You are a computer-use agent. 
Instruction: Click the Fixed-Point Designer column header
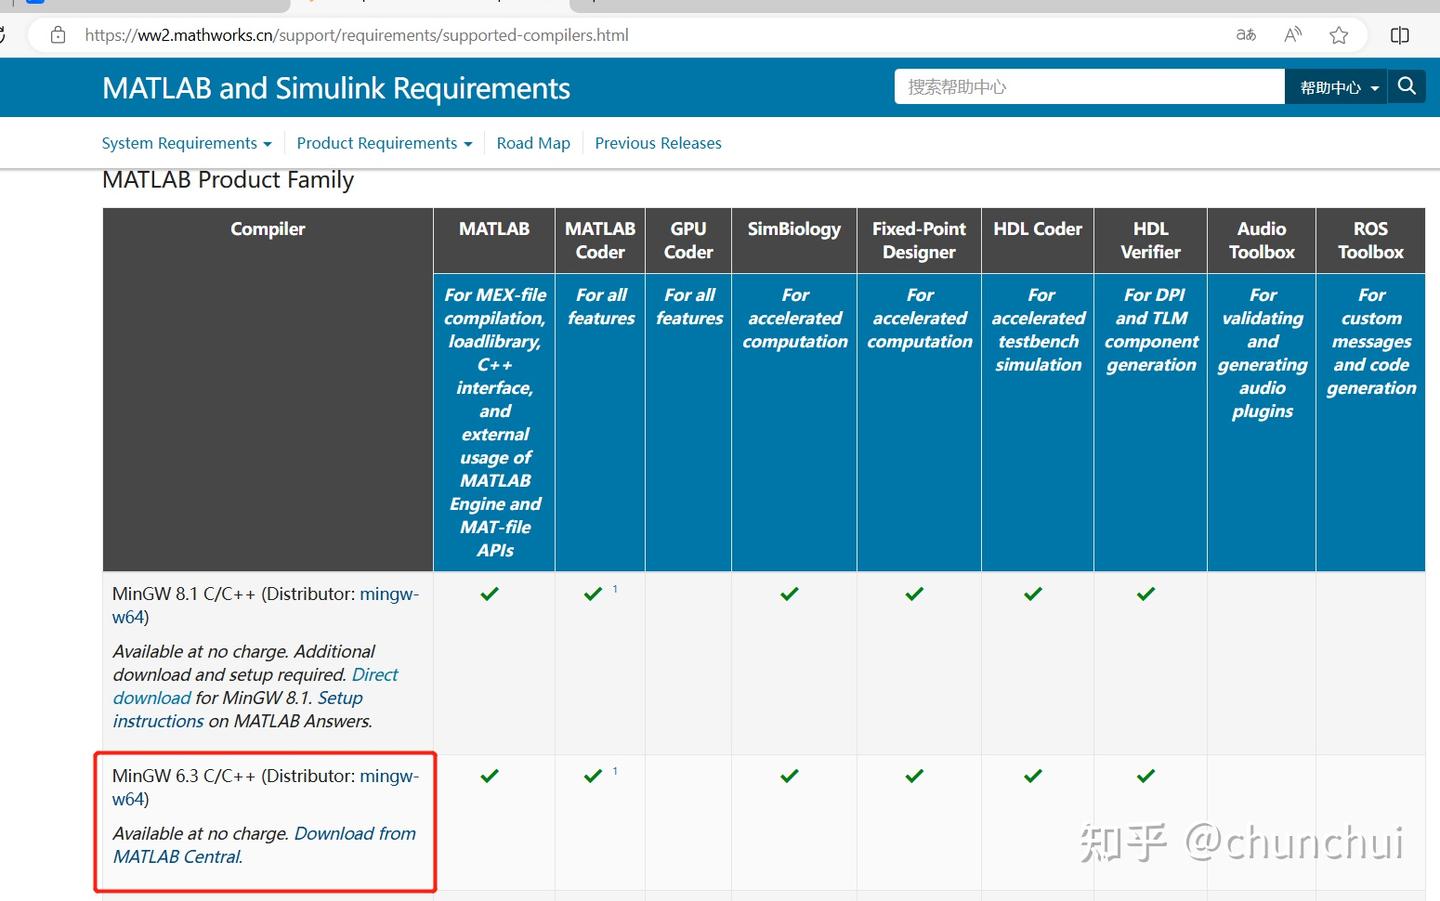(919, 241)
